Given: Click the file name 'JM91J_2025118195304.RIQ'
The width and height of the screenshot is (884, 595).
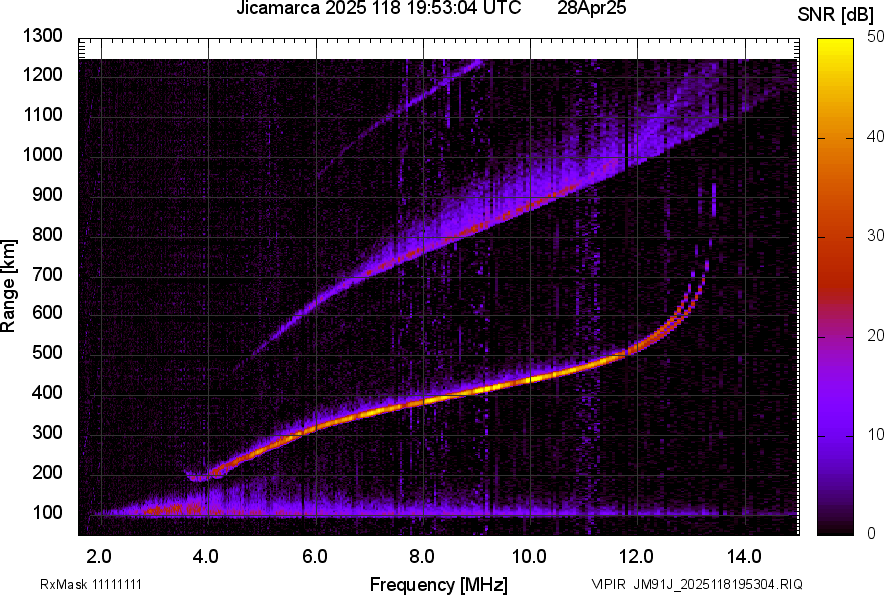Looking at the screenshot, I should click(718, 584).
